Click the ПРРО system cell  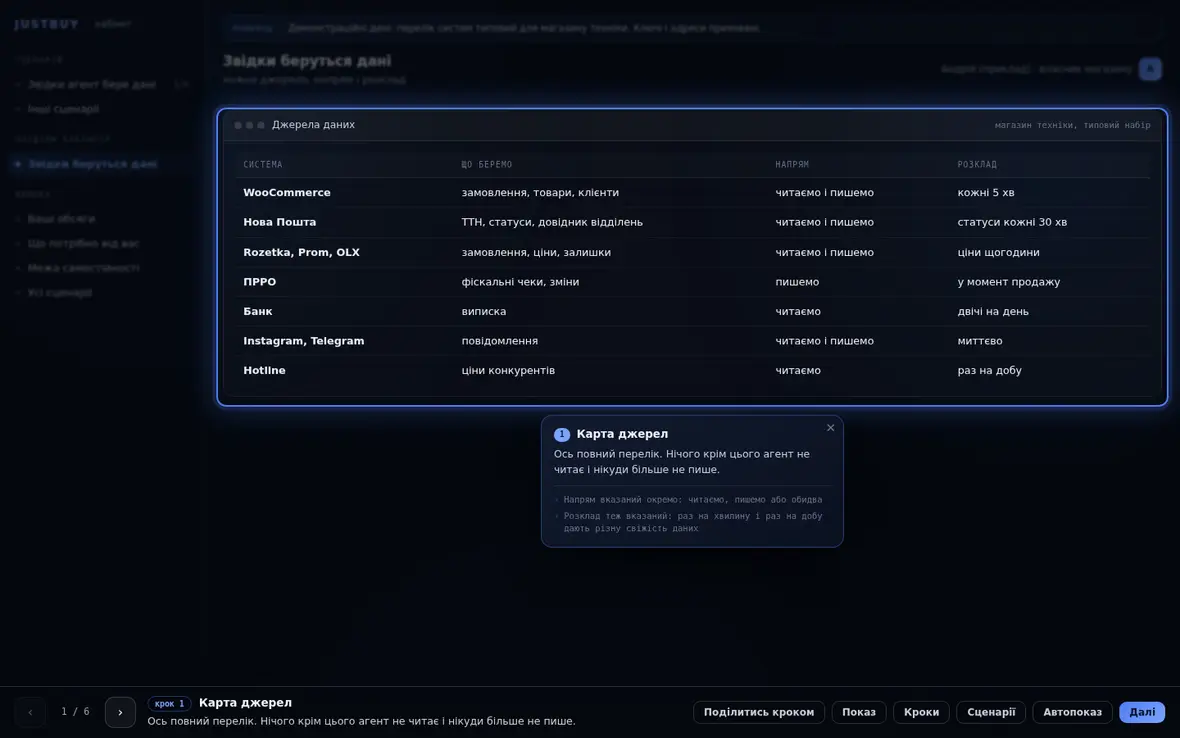[x=260, y=281]
